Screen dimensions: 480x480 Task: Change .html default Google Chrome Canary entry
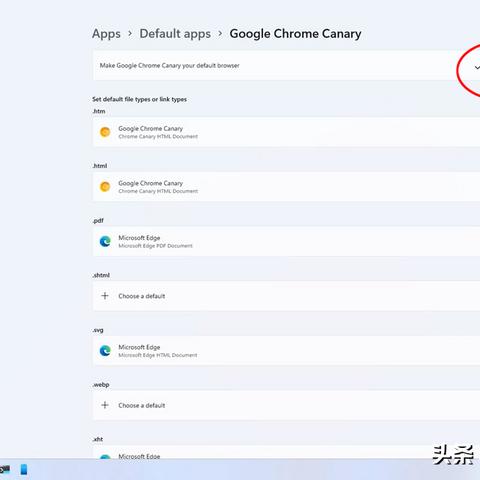point(286,187)
